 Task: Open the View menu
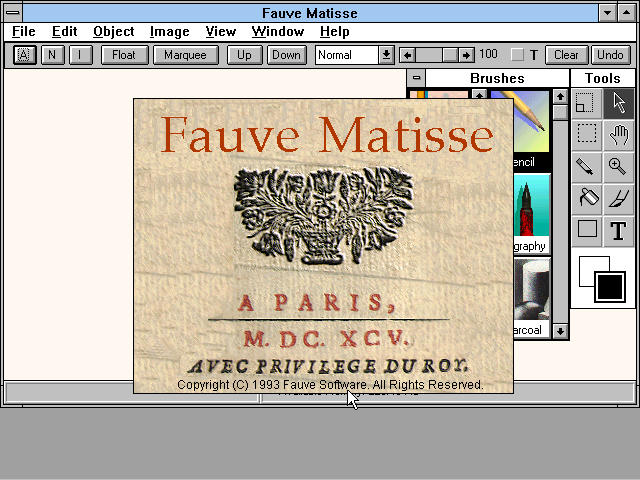(221, 31)
